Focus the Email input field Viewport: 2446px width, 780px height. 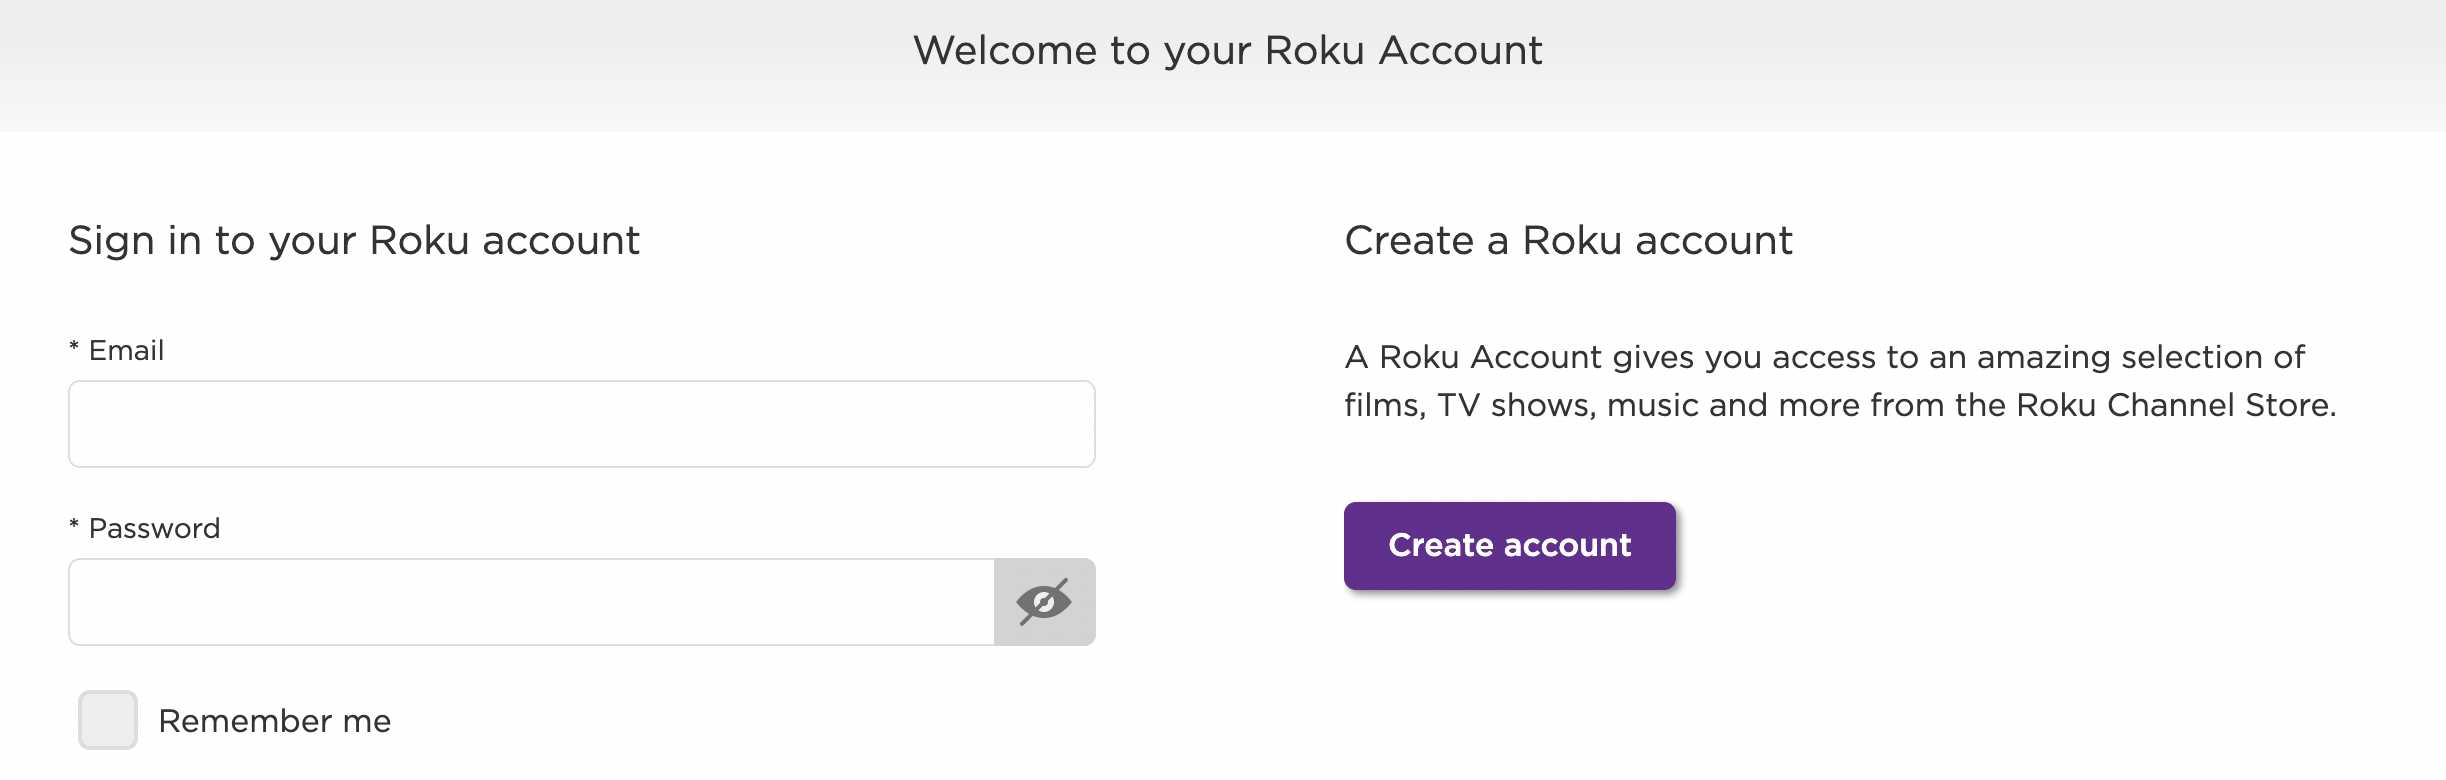point(582,424)
